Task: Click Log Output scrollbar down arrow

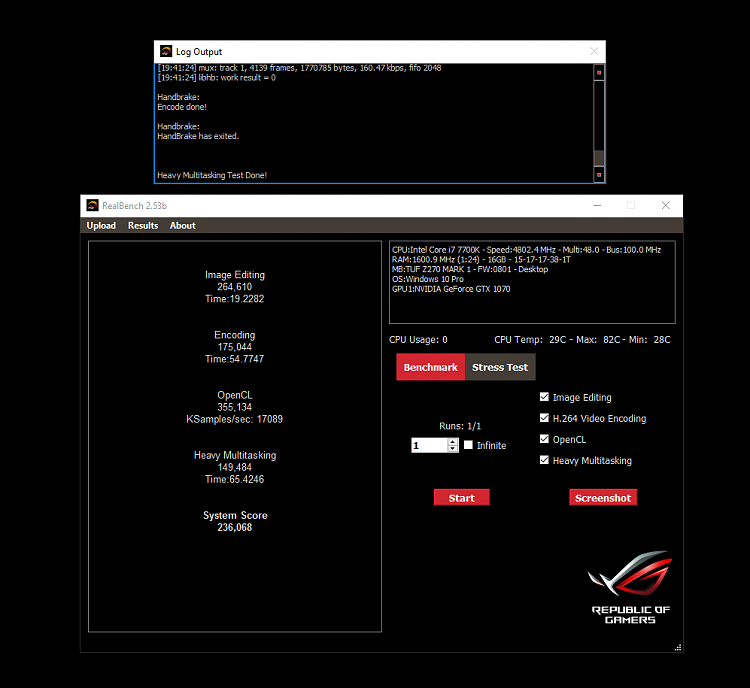Action: [599, 175]
